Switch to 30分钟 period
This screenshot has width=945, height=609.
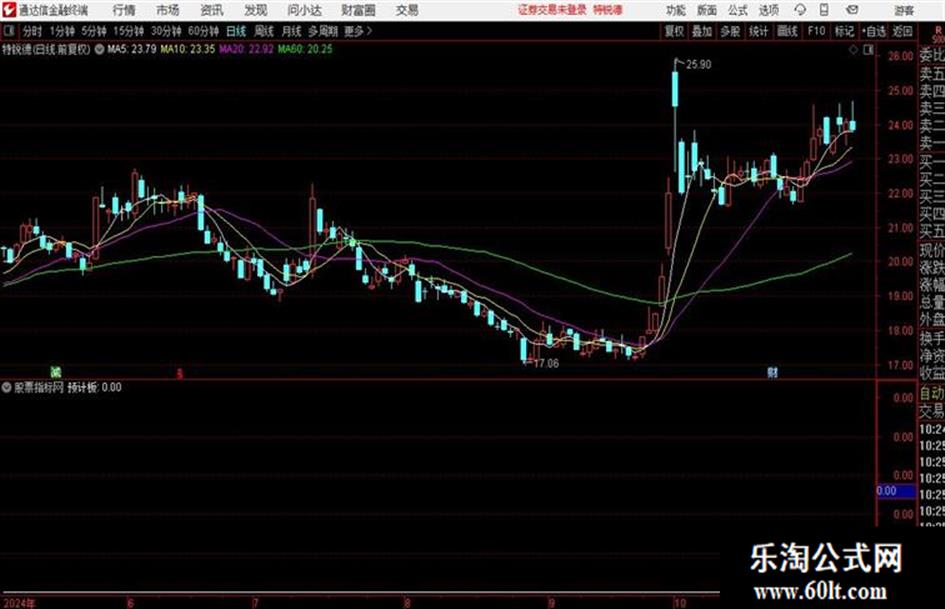tap(166, 31)
